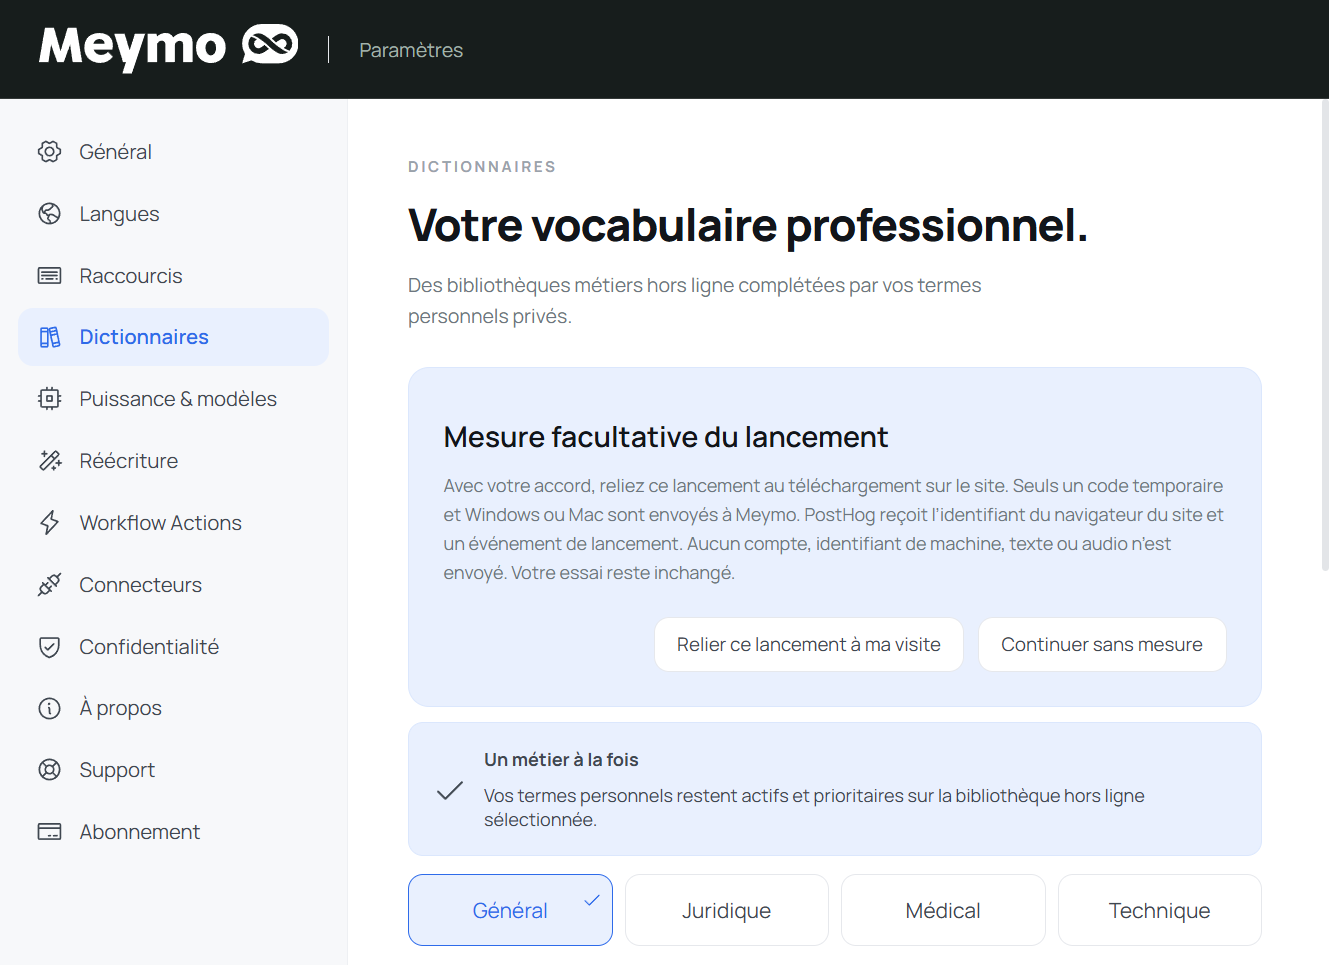Open the Langues settings section
Screen dimensions: 1329x965
click(173, 214)
